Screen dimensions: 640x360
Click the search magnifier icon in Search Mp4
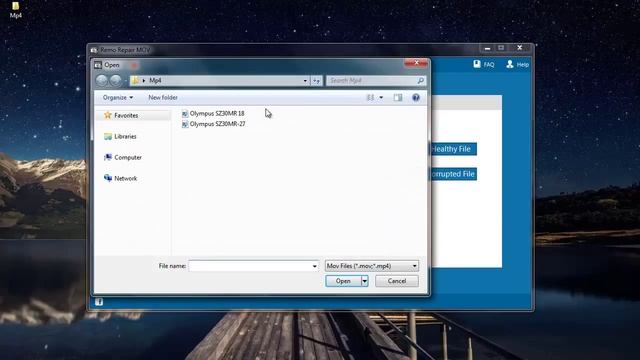[420, 81]
